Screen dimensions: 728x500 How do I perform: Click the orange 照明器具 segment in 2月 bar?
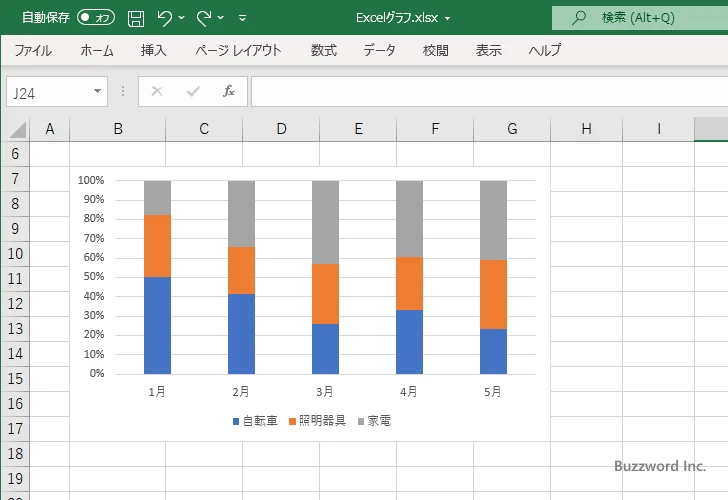click(x=241, y=270)
